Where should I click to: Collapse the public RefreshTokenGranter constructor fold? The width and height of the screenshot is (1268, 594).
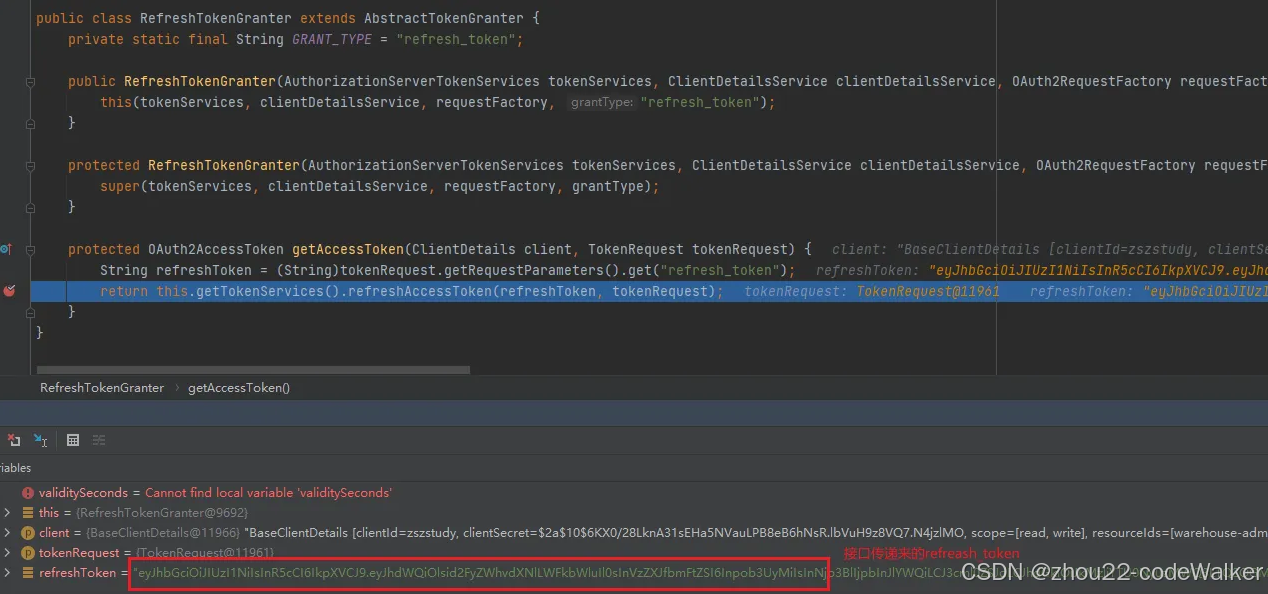[x=30, y=82]
